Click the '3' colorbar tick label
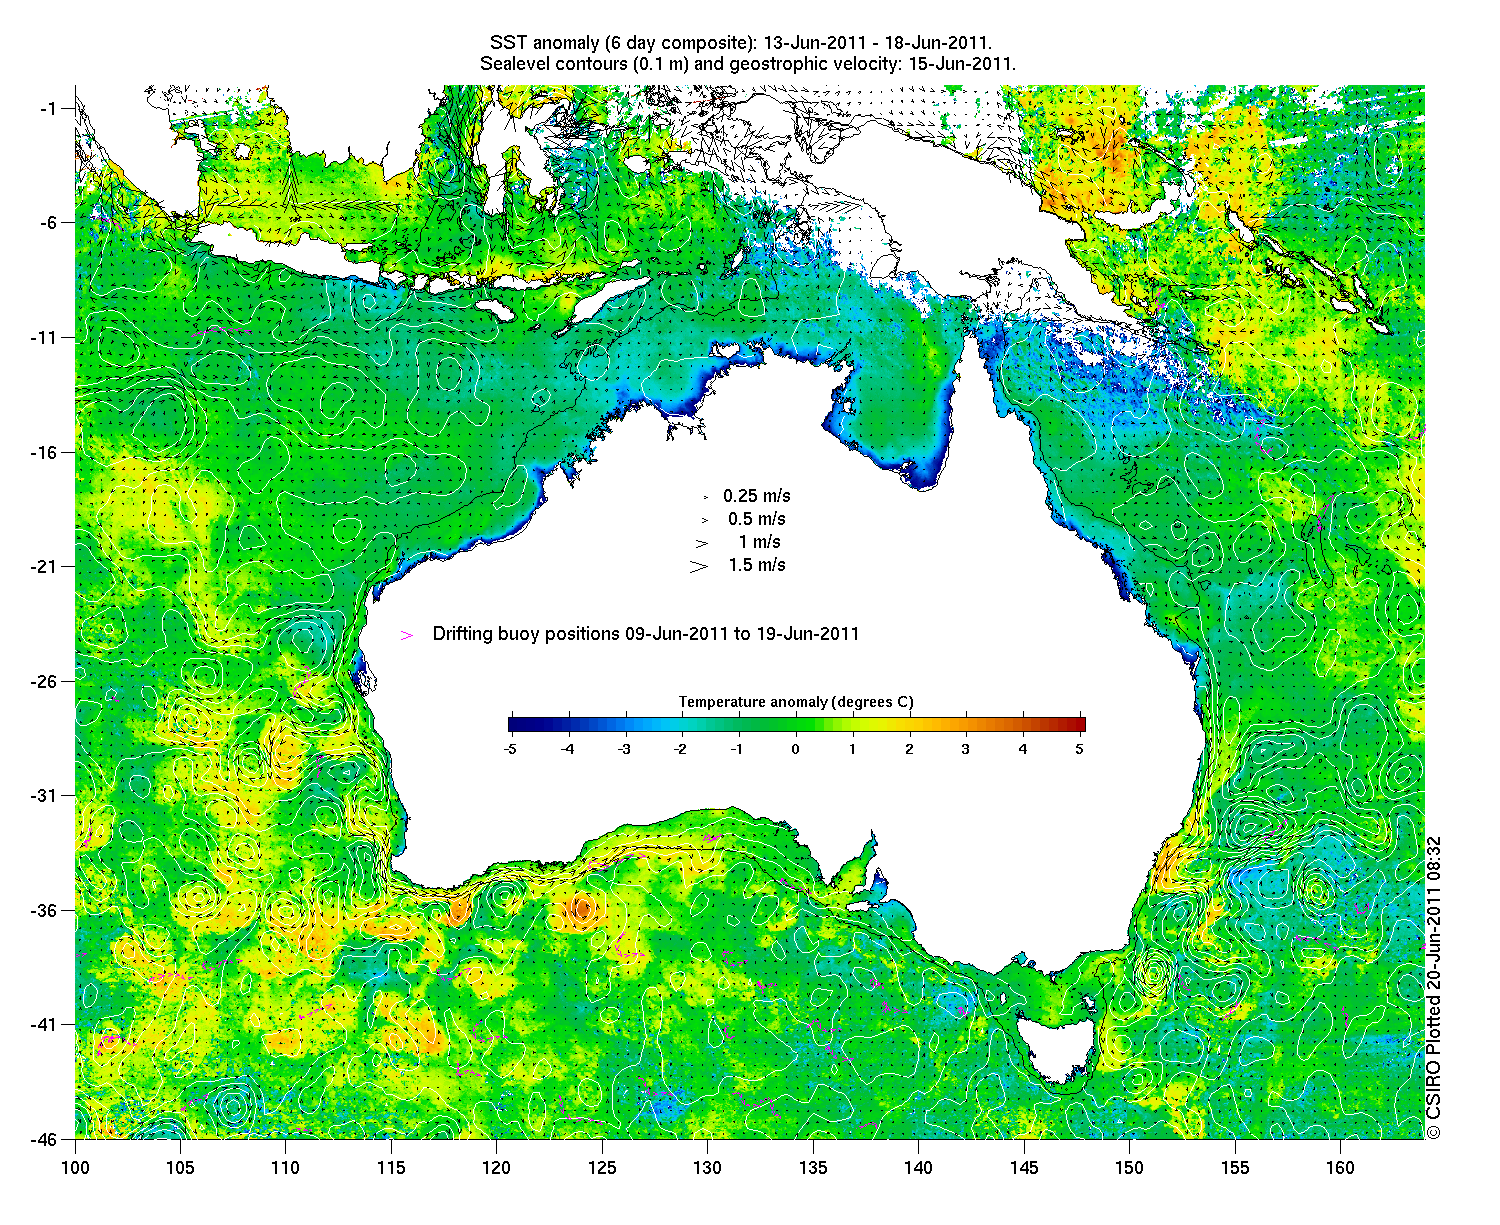 pos(966,748)
